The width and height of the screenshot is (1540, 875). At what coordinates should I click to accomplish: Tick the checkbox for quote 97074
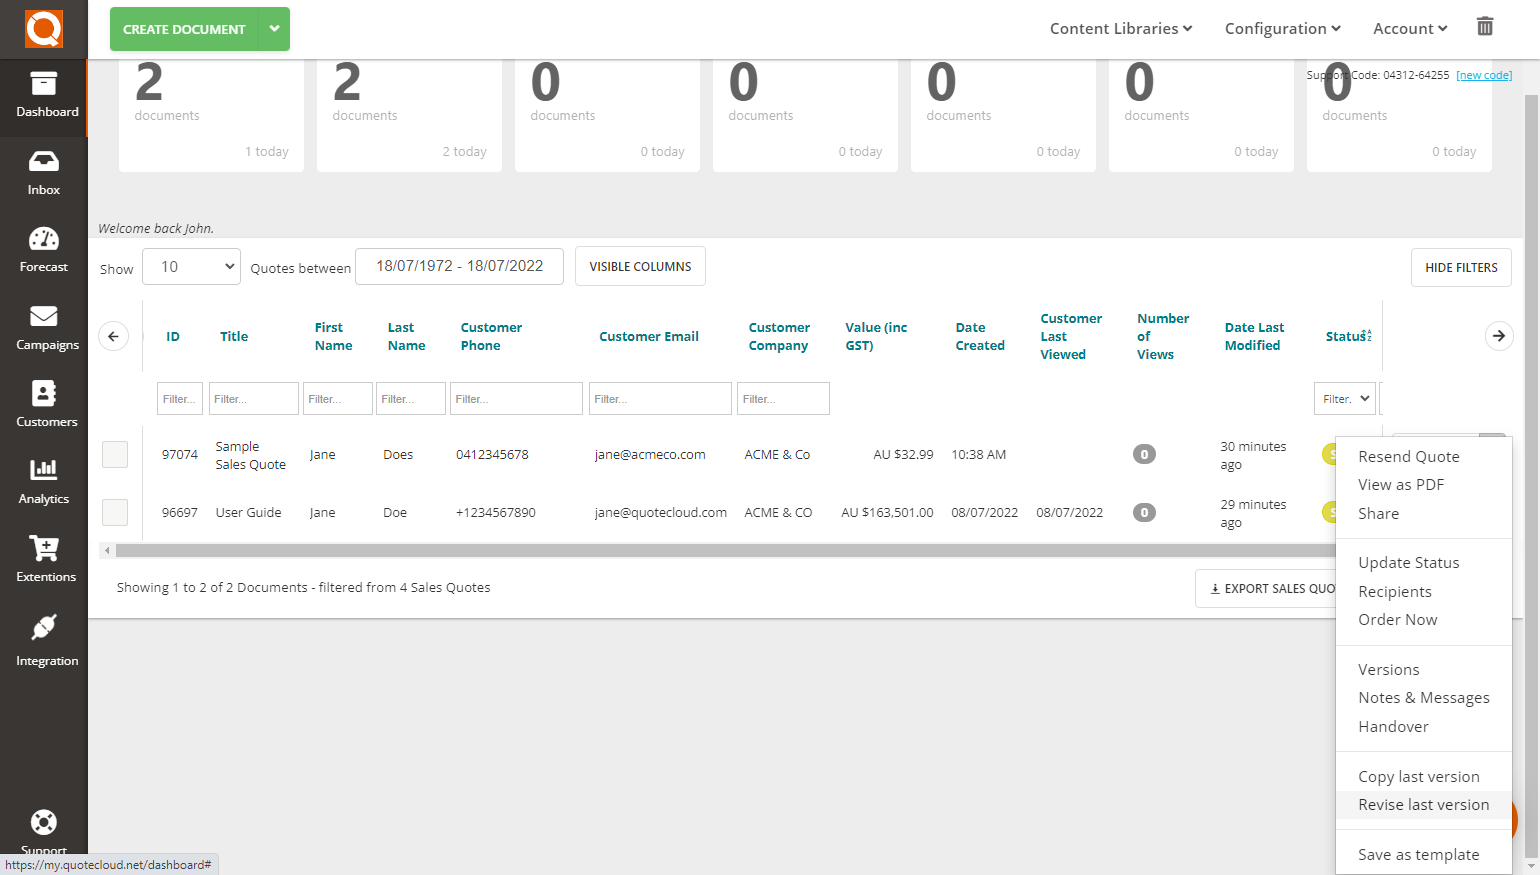click(115, 454)
